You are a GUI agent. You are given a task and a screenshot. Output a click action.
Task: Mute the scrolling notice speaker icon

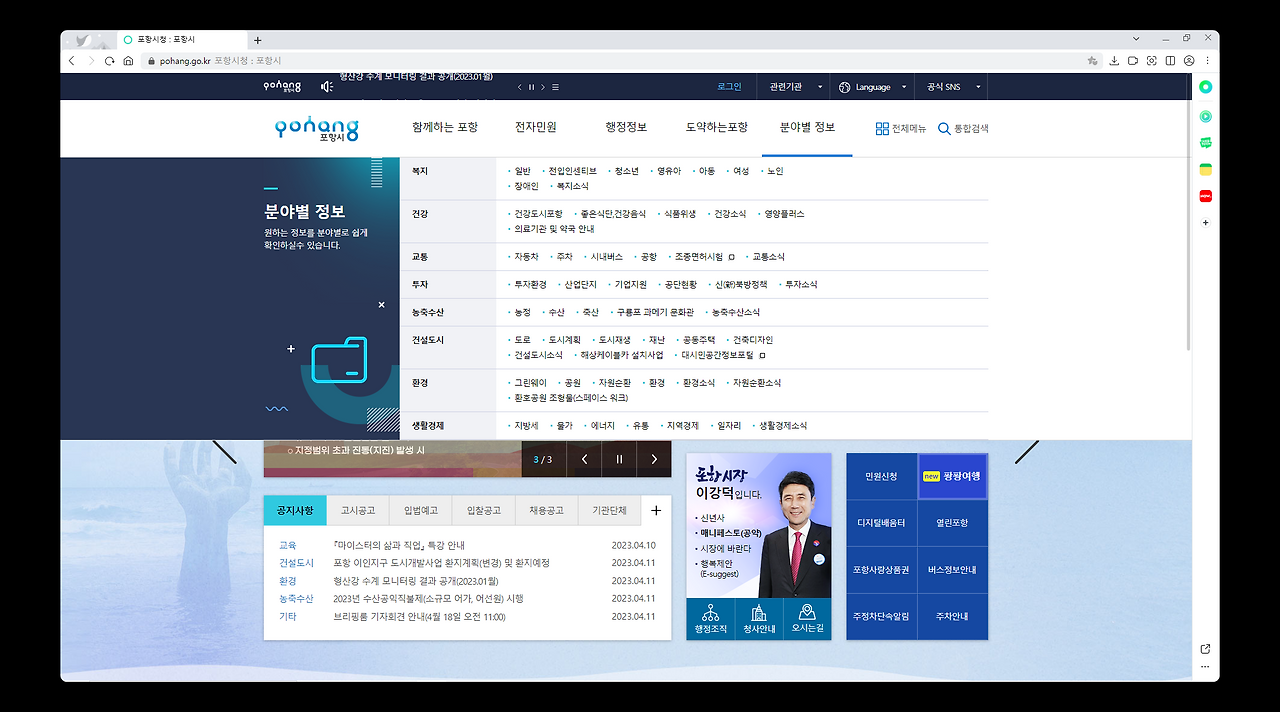pyautogui.click(x=326, y=86)
